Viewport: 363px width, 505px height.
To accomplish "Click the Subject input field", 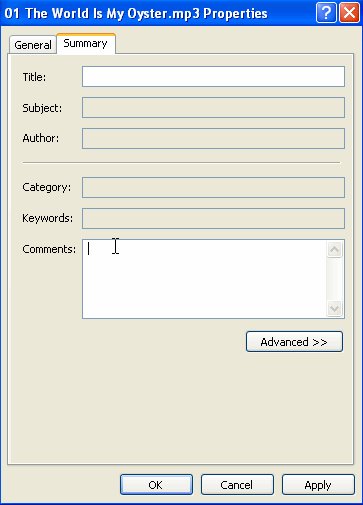I will point(213,107).
